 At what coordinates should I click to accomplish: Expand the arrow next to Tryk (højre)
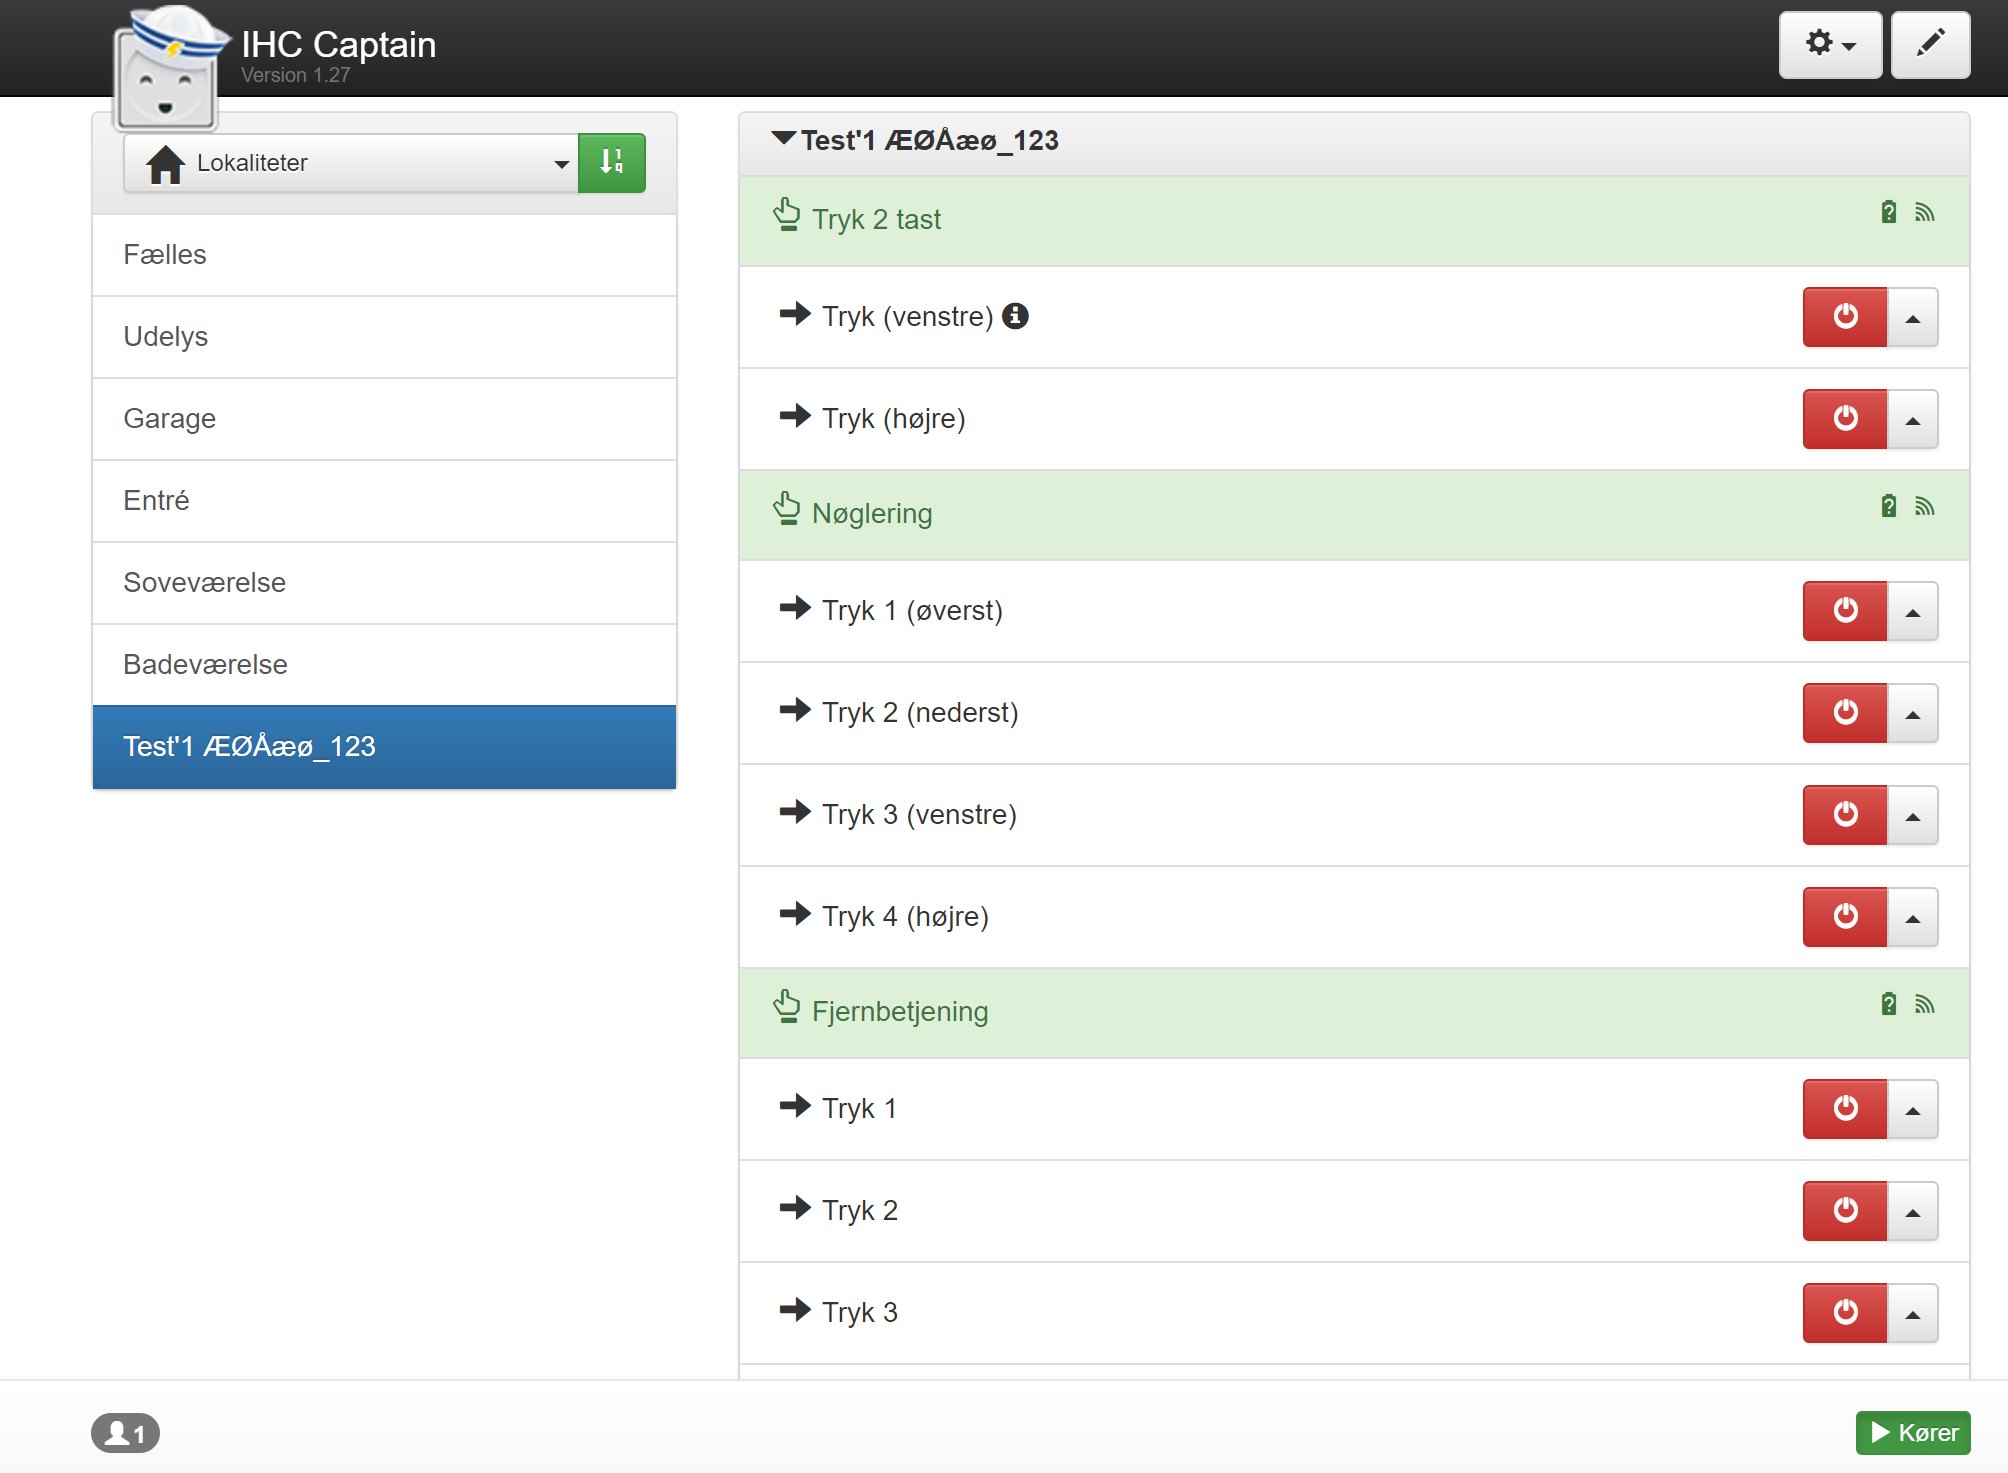(x=1912, y=419)
